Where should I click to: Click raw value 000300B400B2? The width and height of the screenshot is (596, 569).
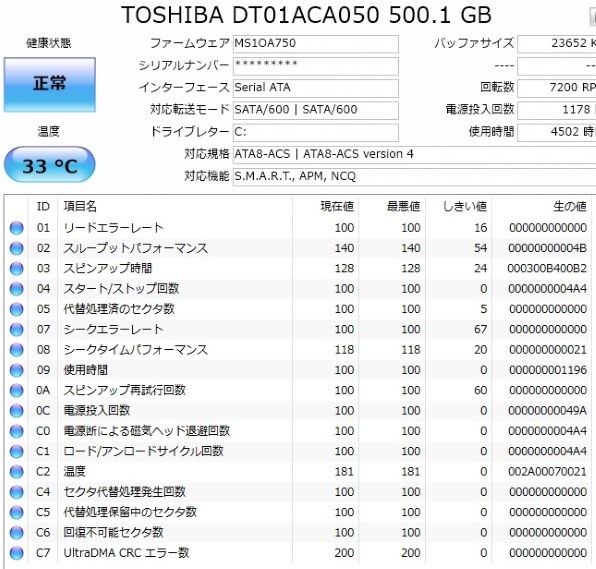(547, 269)
